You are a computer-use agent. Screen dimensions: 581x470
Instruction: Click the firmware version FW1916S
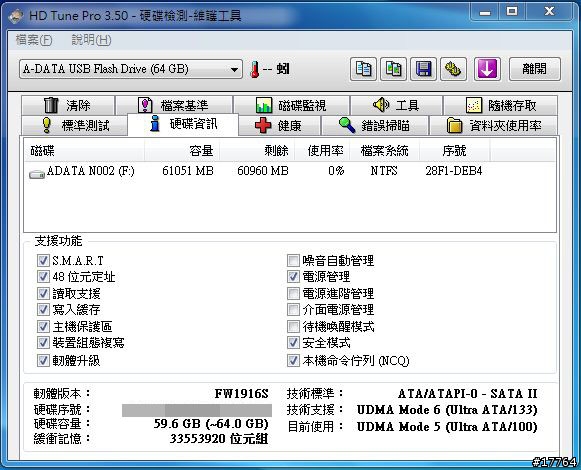coord(242,394)
